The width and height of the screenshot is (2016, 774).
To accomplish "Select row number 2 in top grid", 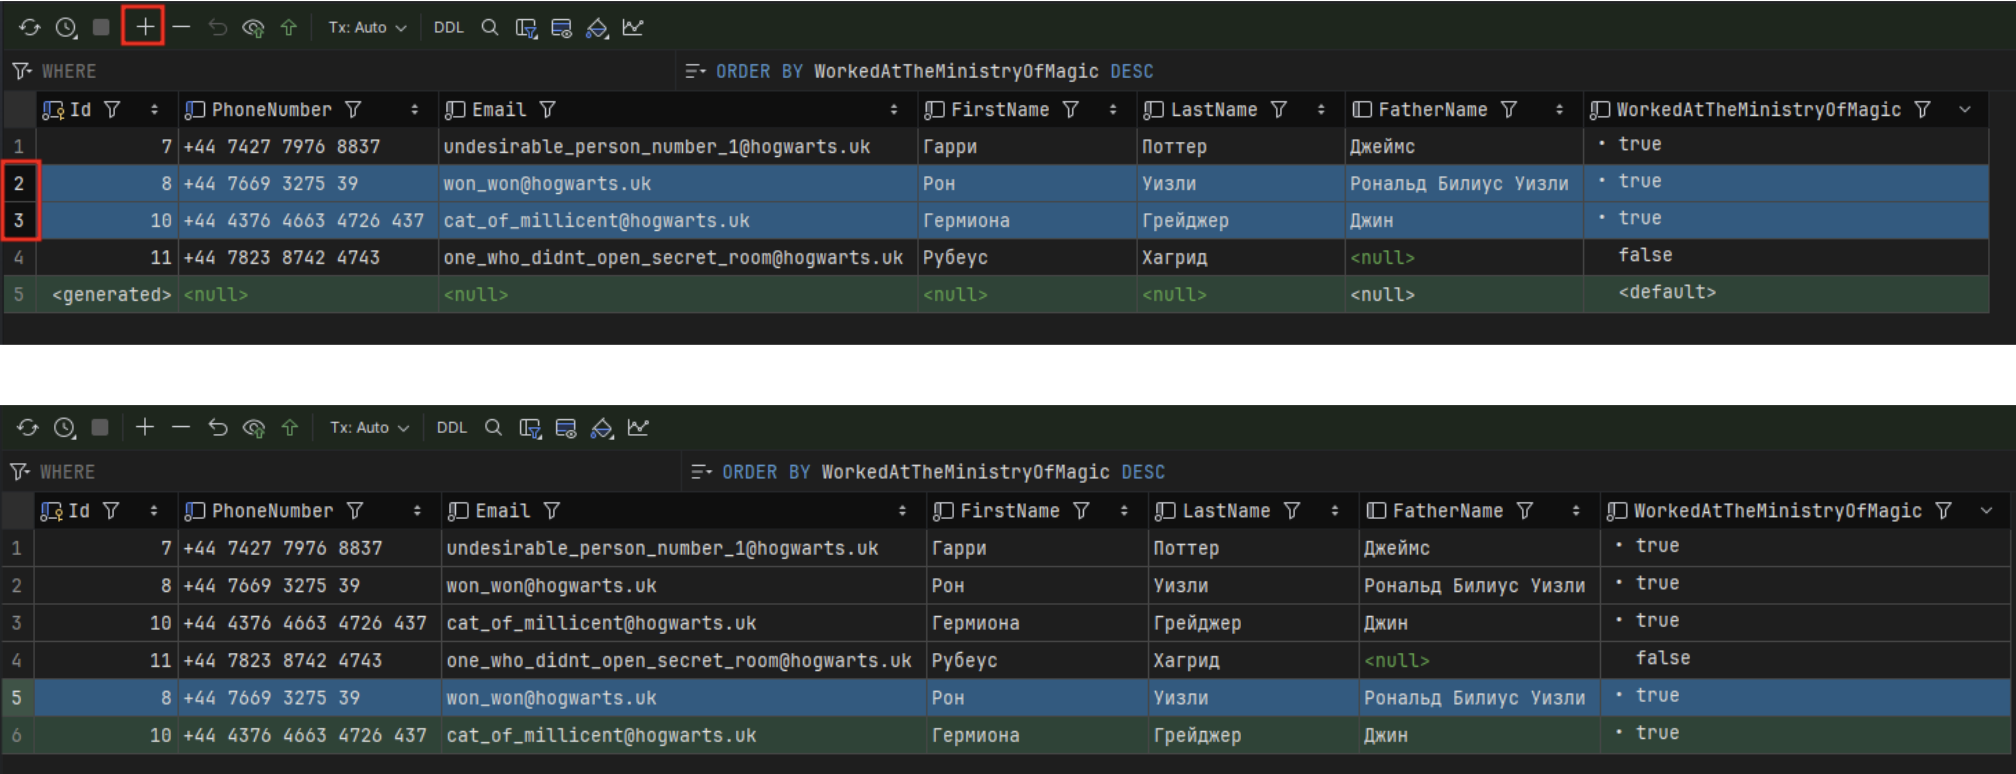I will click(19, 184).
